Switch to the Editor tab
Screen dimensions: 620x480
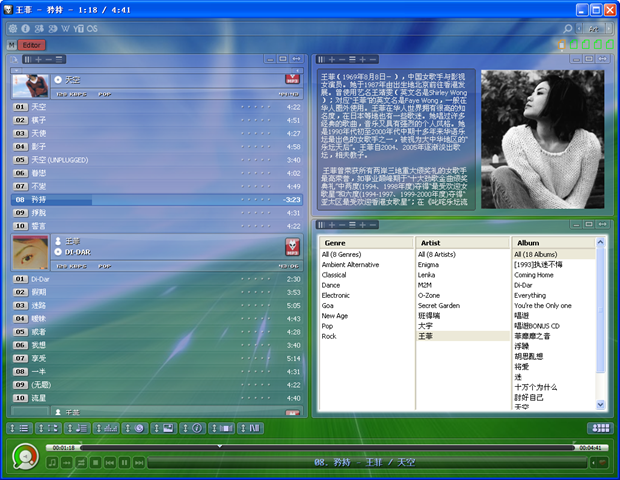[32, 45]
